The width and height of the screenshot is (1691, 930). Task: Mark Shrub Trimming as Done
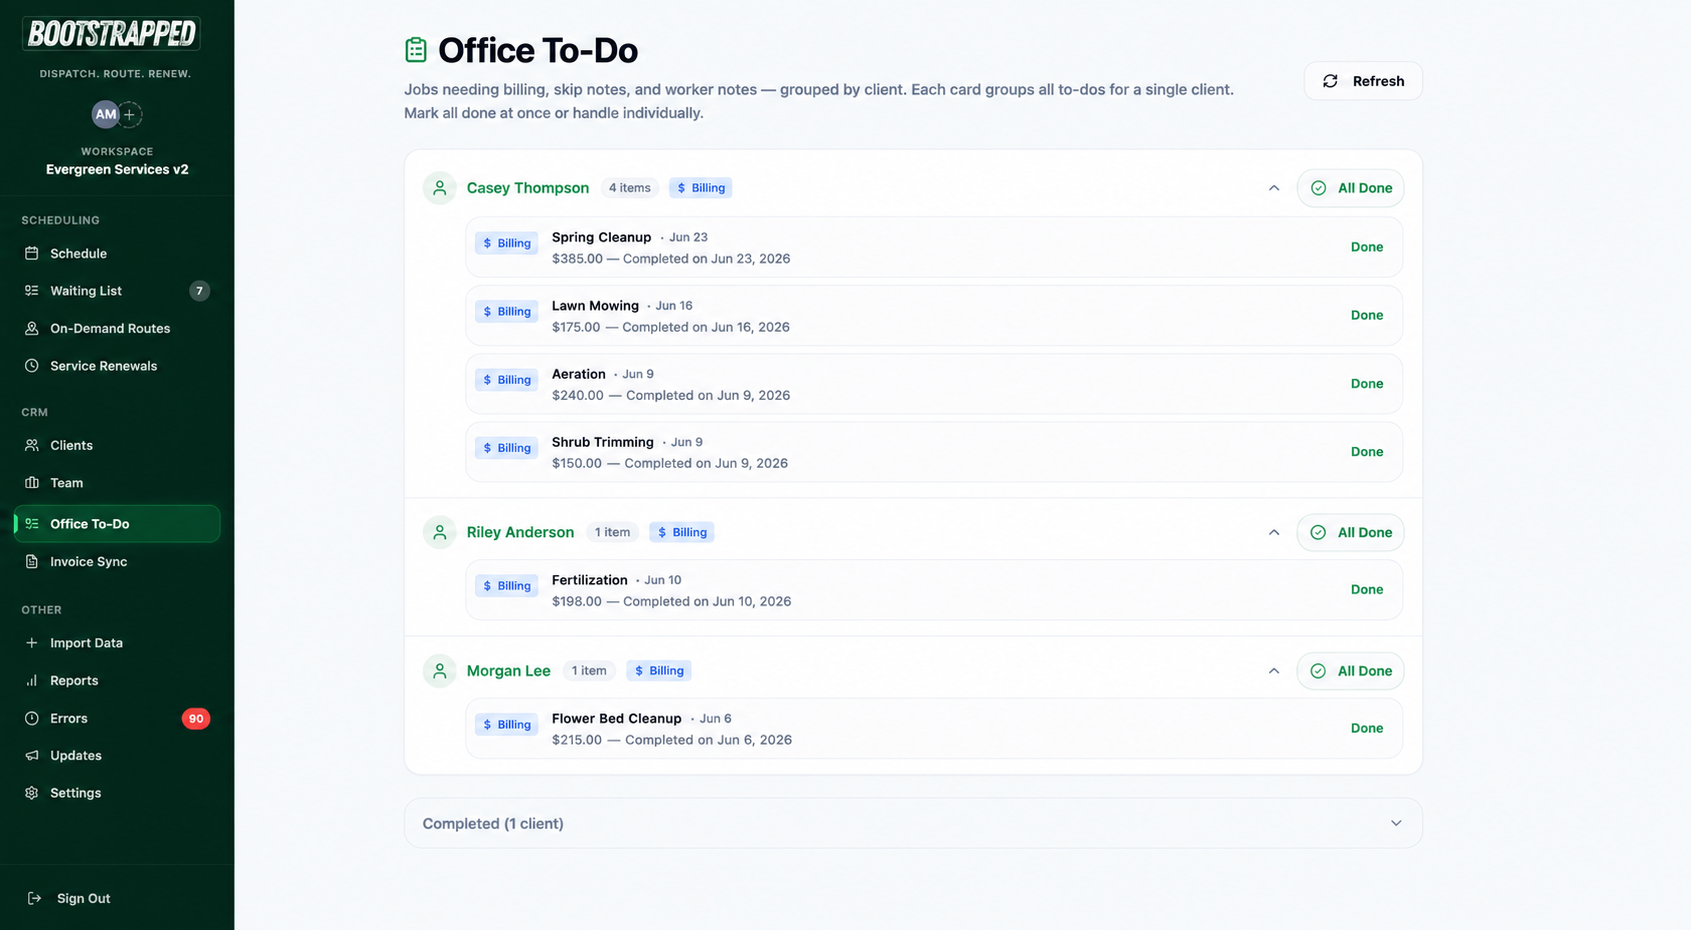pyautogui.click(x=1367, y=452)
